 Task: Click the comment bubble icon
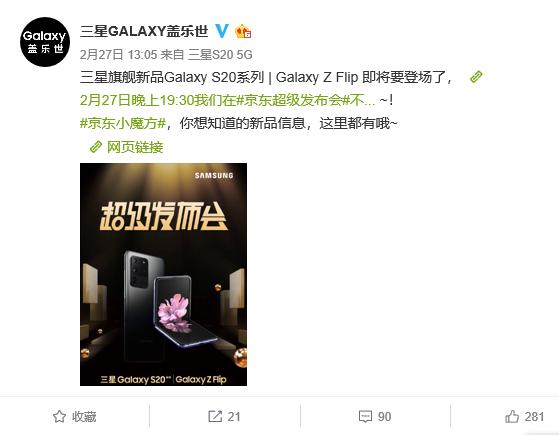pyautogui.click(x=365, y=416)
